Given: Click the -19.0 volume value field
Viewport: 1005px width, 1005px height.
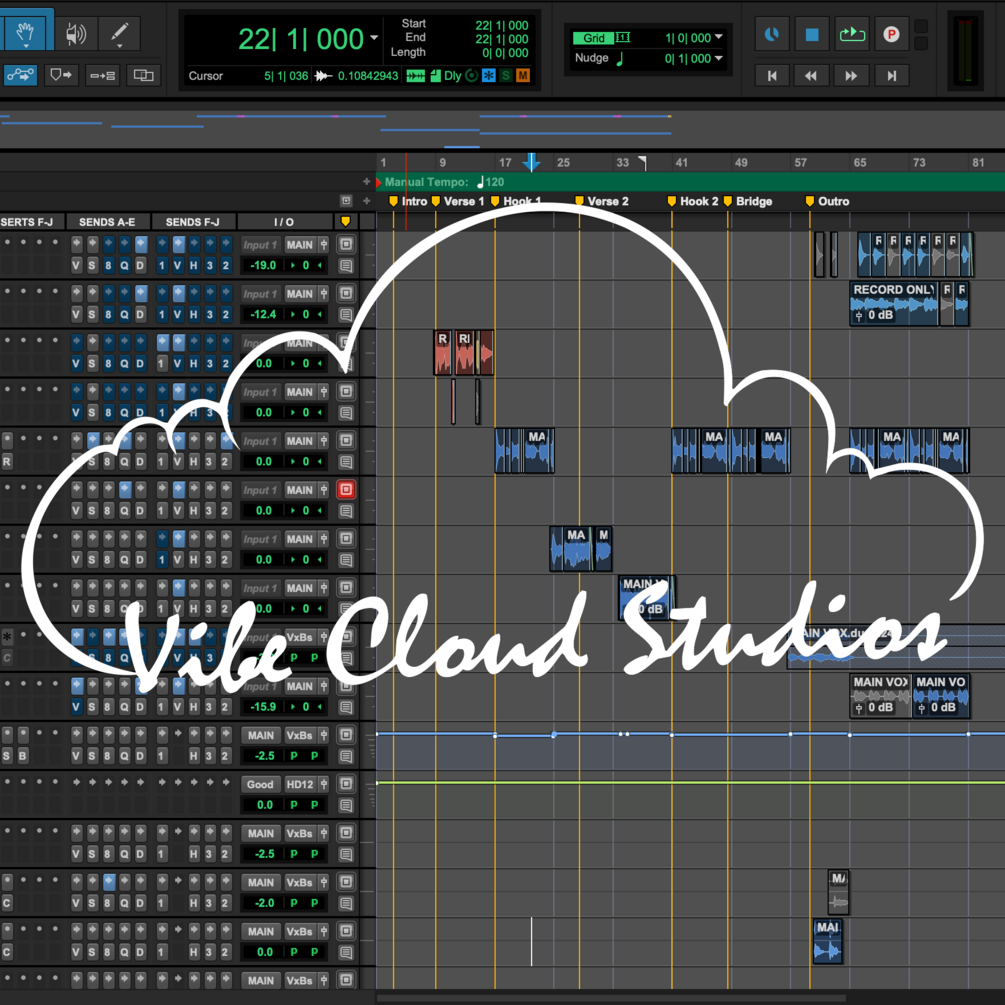Looking at the screenshot, I should (263, 265).
